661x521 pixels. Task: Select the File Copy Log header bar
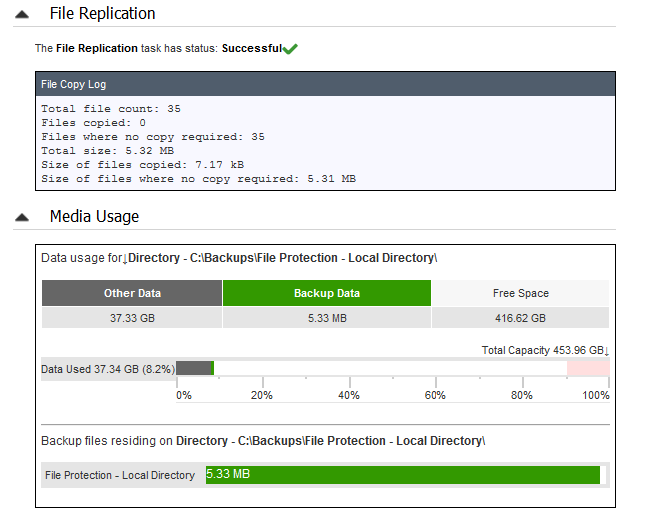pyautogui.click(x=325, y=84)
